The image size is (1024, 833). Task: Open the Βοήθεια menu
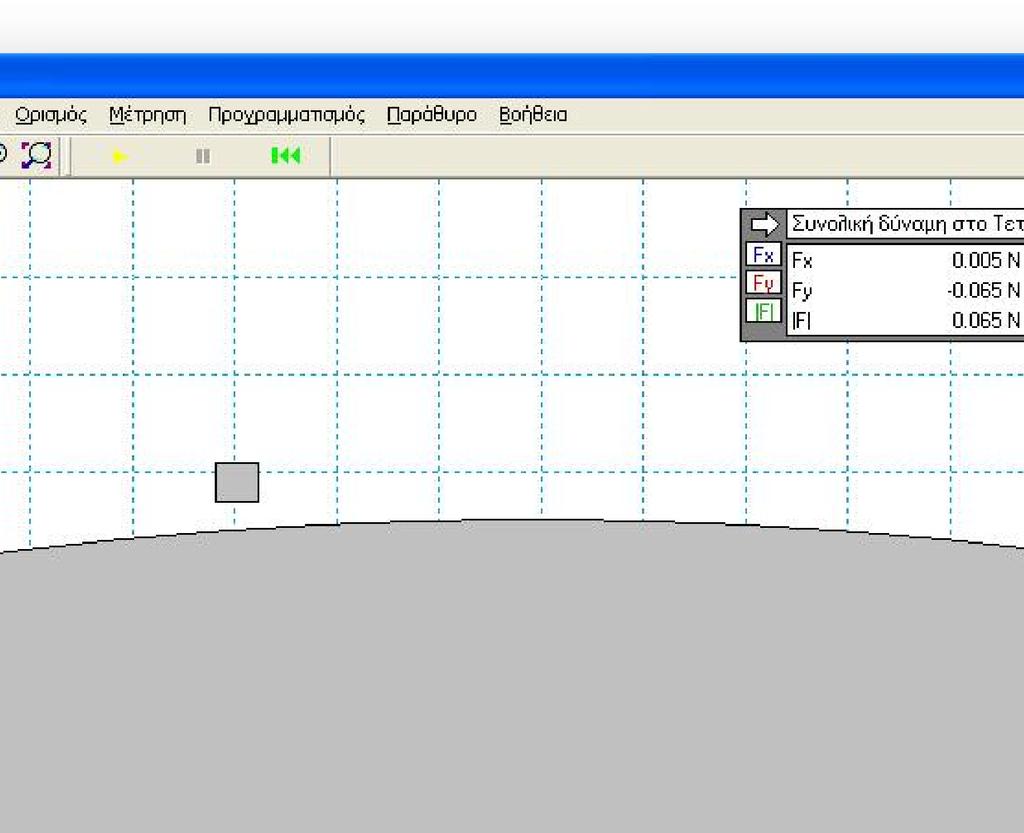click(x=533, y=115)
